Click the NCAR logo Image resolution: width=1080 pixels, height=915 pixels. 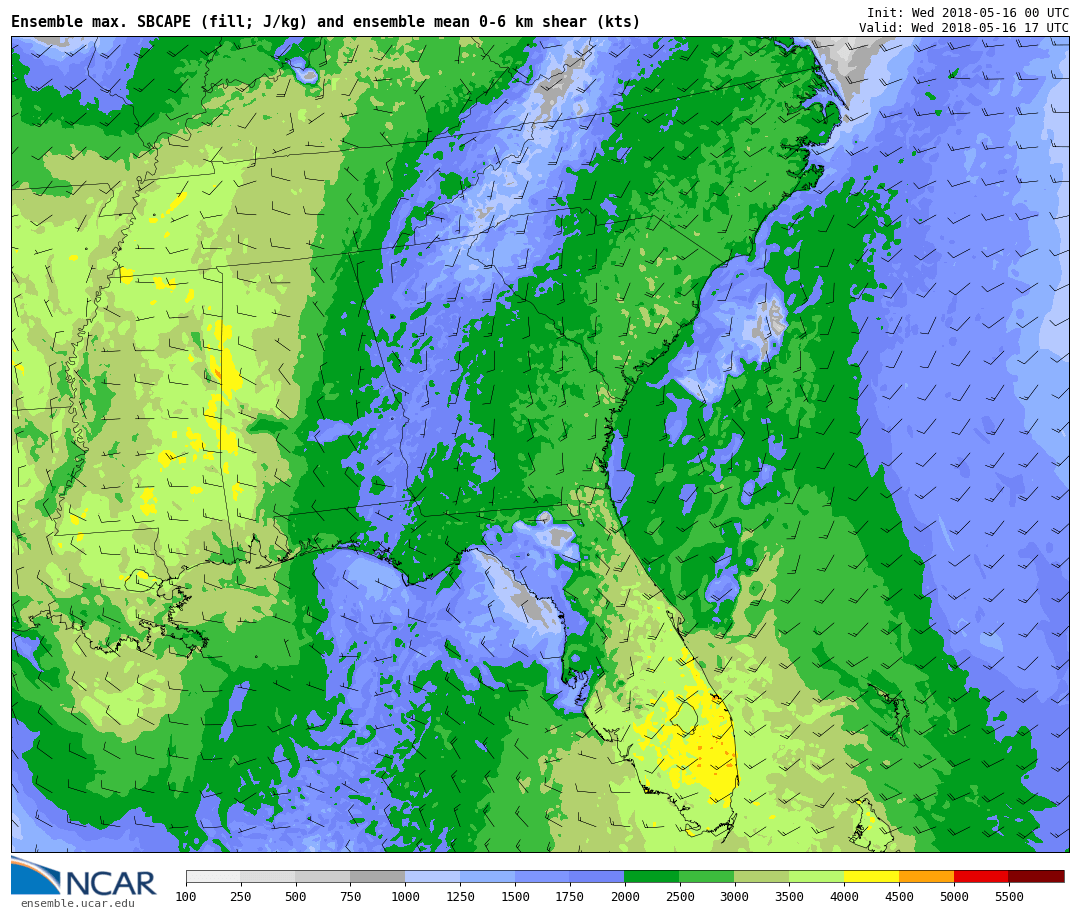pyautogui.click(x=84, y=876)
